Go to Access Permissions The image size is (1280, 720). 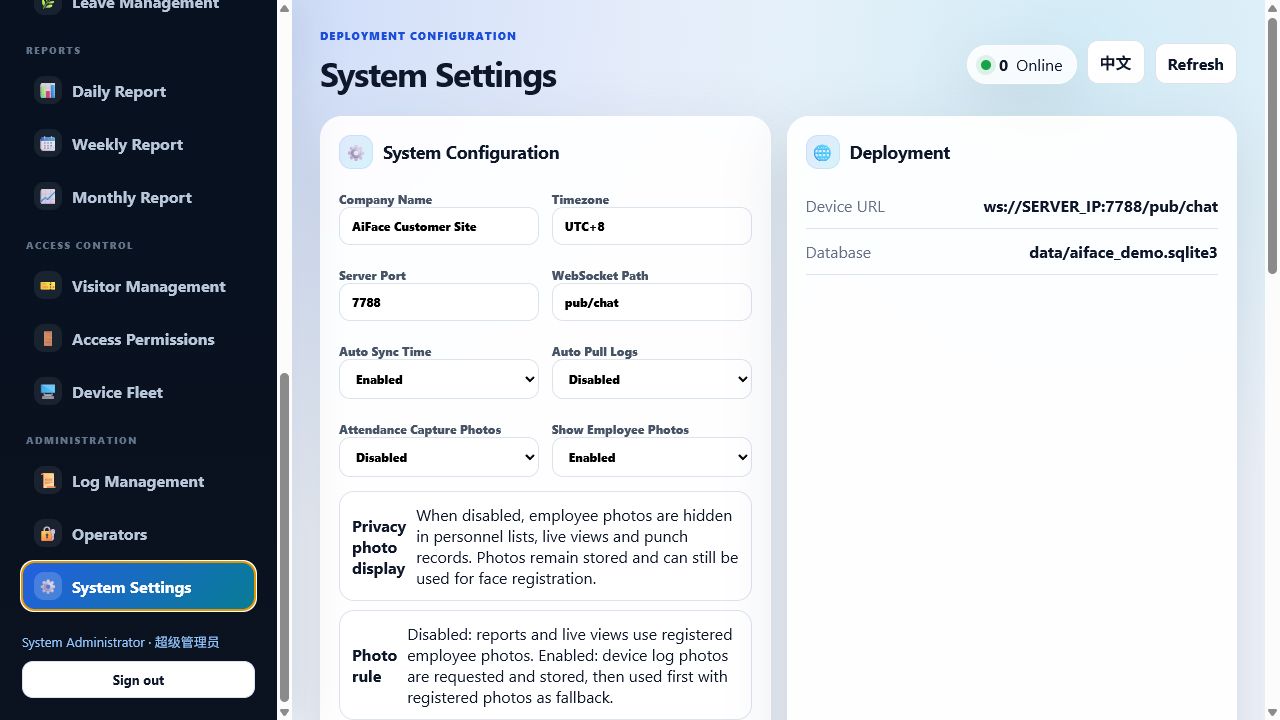[x=138, y=339]
